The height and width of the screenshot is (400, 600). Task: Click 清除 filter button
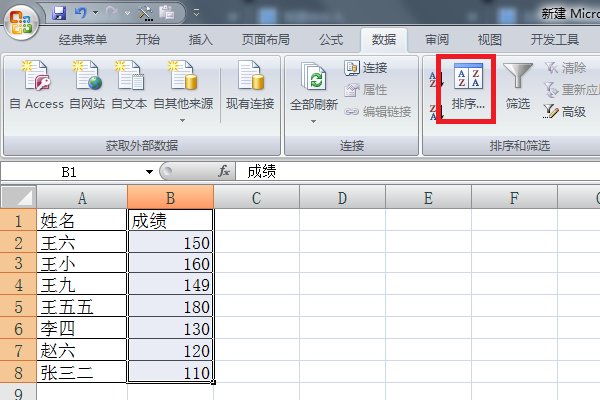click(566, 68)
